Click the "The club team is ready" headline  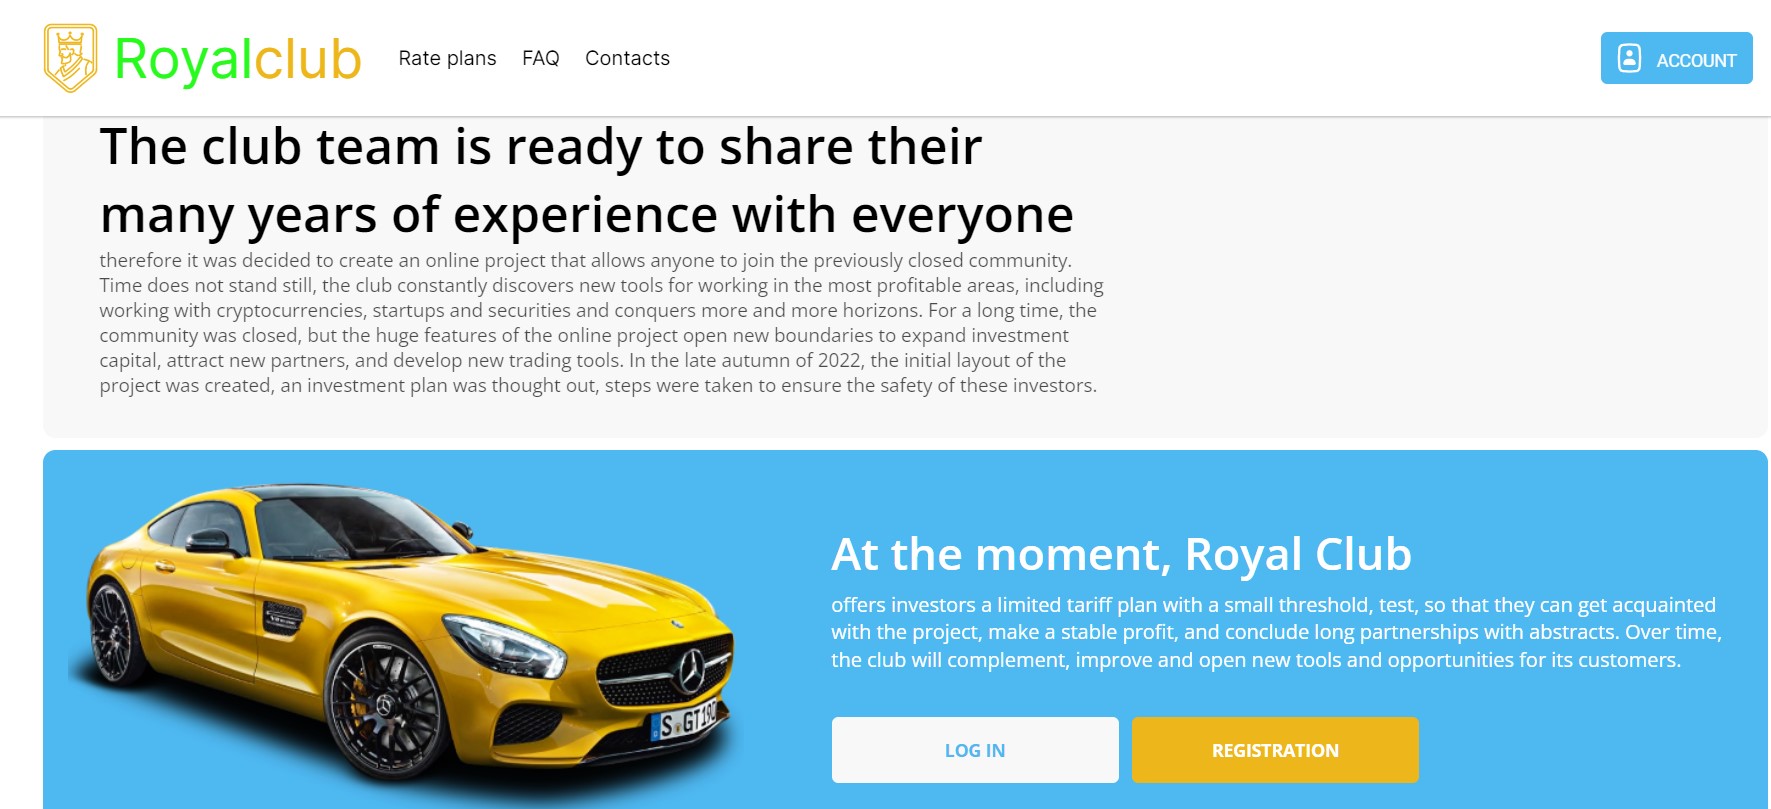587,181
